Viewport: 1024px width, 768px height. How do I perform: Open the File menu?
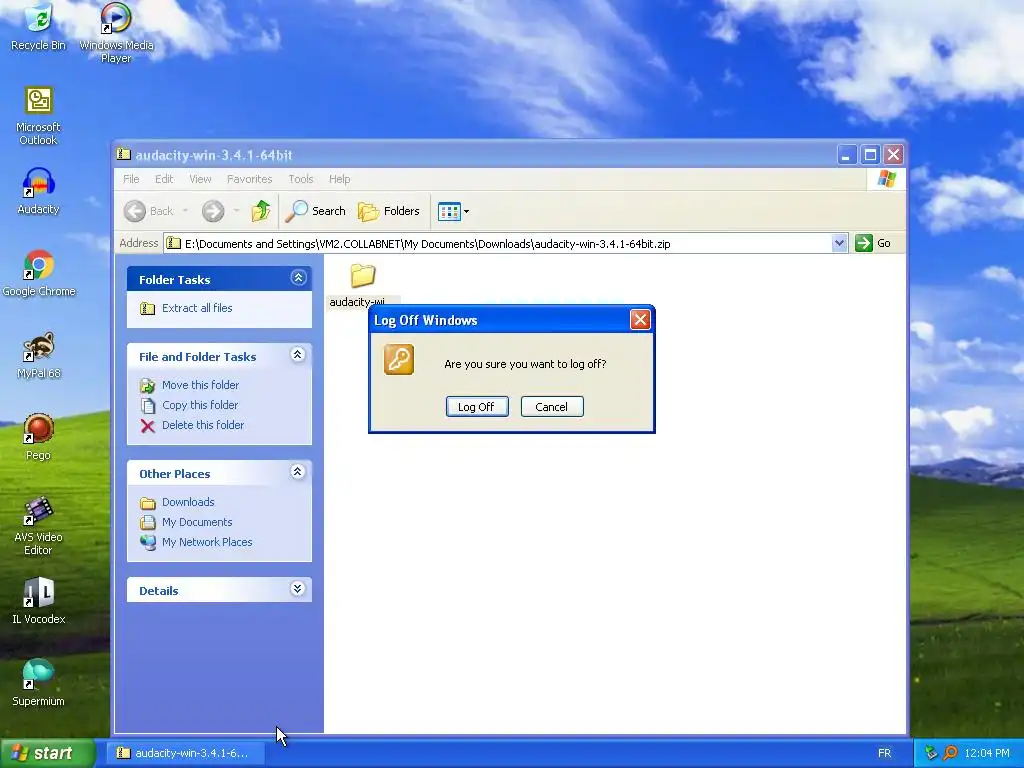coord(131,179)
